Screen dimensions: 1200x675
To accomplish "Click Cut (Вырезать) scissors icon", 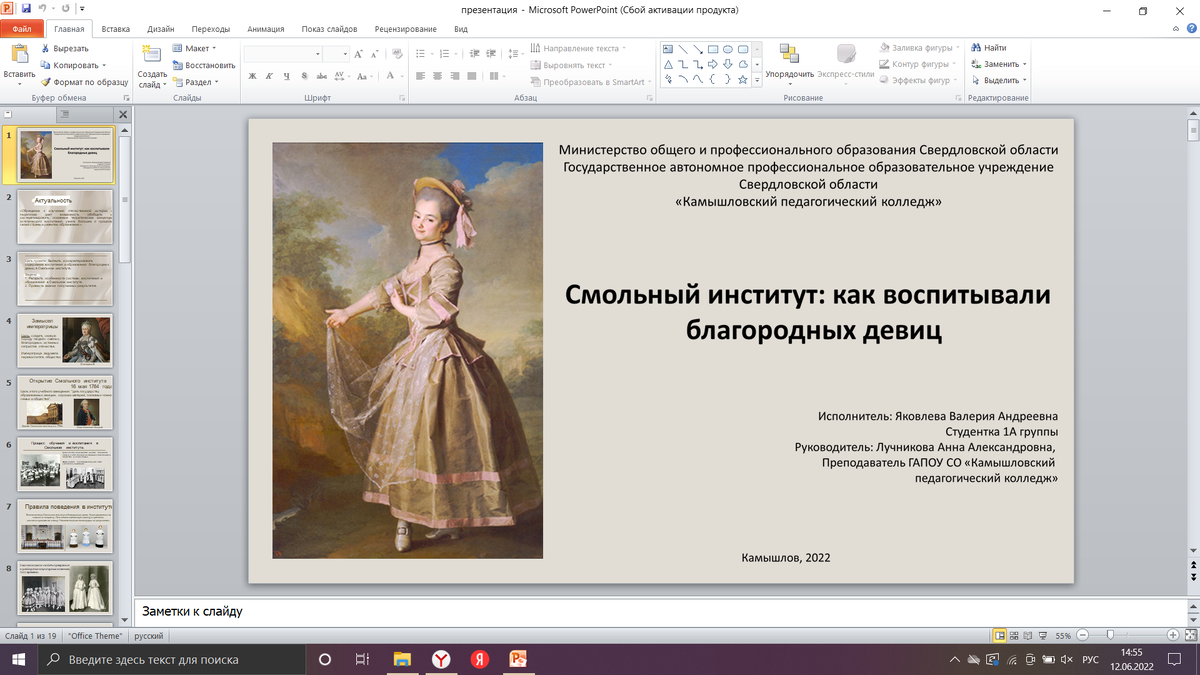I will tap(46, 48).
